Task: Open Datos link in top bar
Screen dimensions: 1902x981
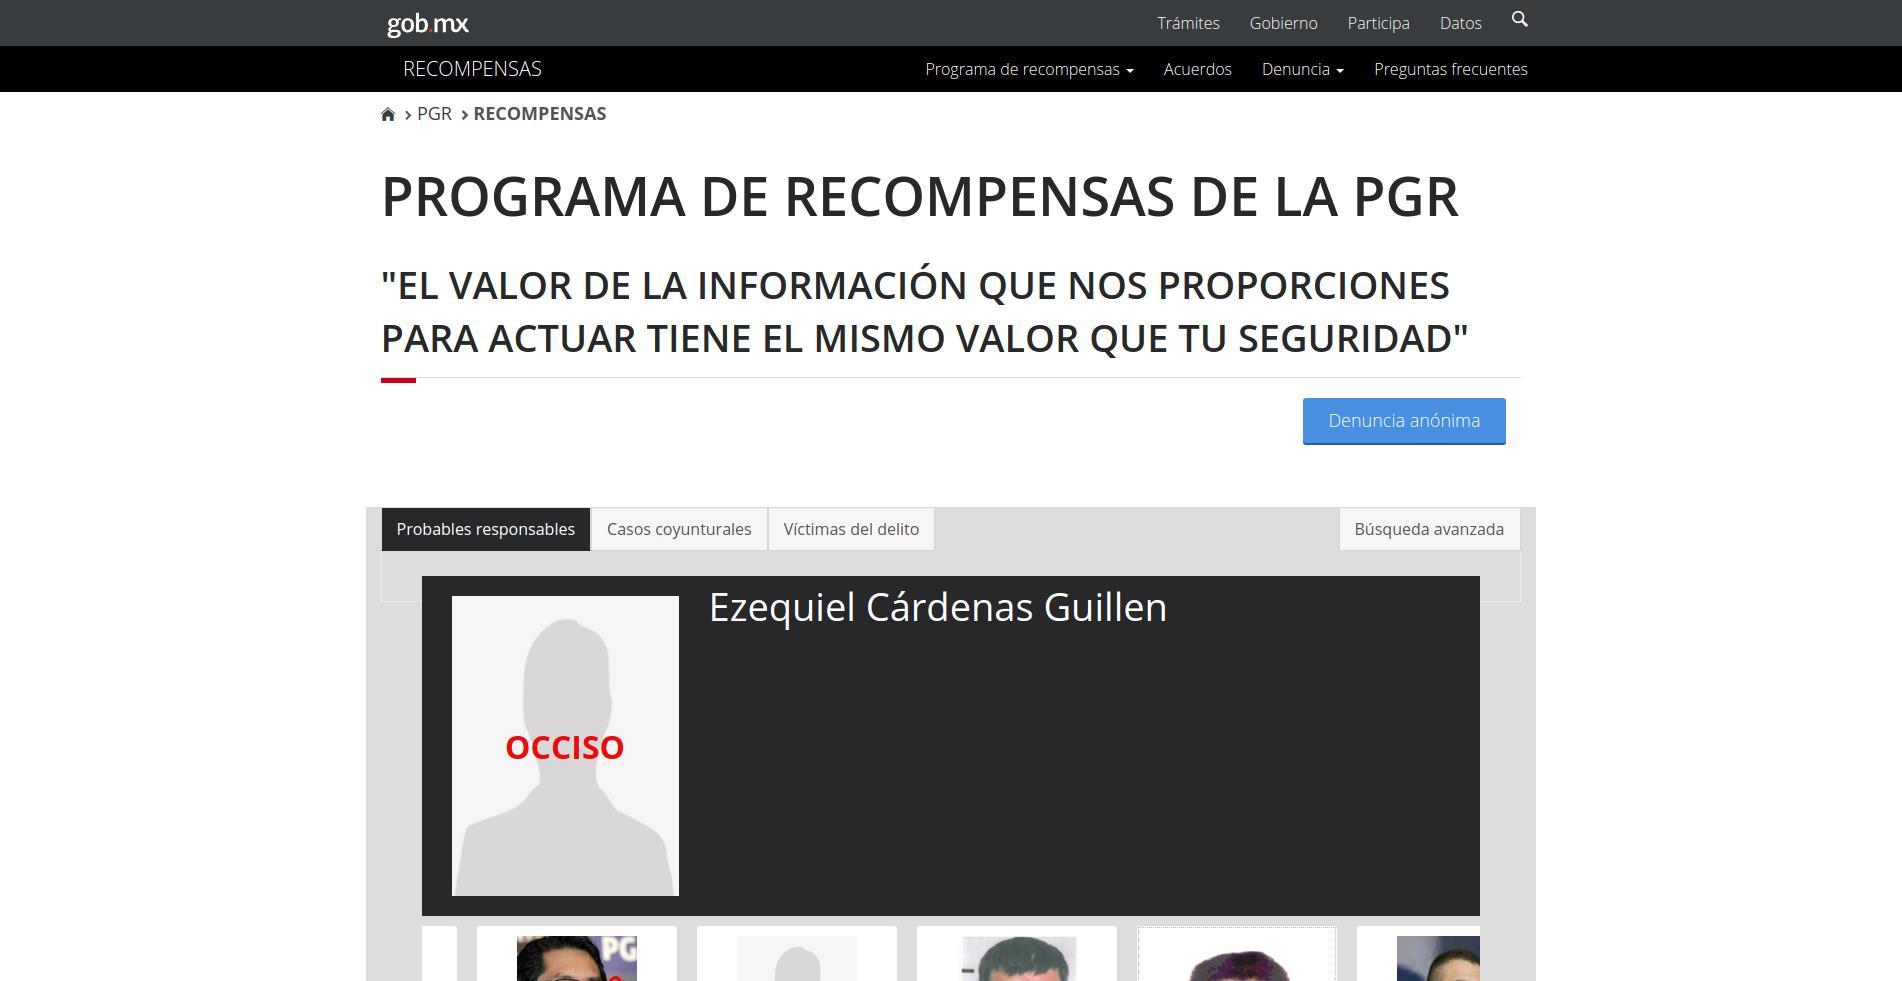Action: click(x=1460, y=23)
